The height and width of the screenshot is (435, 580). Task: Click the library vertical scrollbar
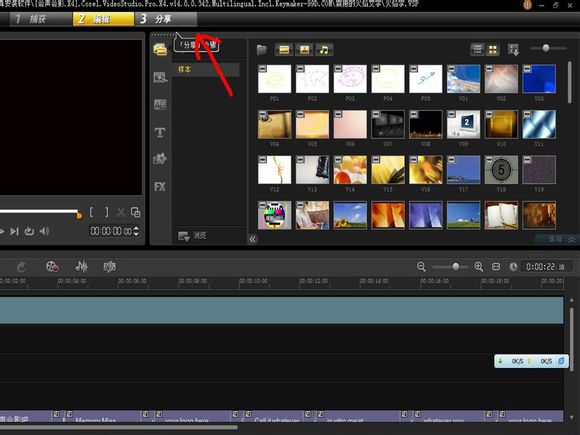click(x=570, y=82)
